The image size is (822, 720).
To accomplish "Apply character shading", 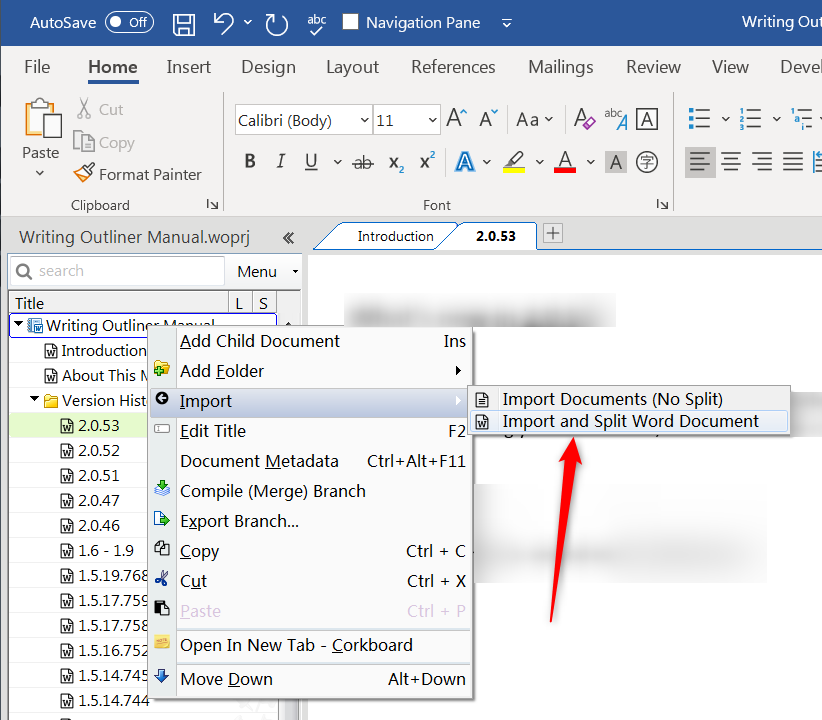I will coord(616,162).
